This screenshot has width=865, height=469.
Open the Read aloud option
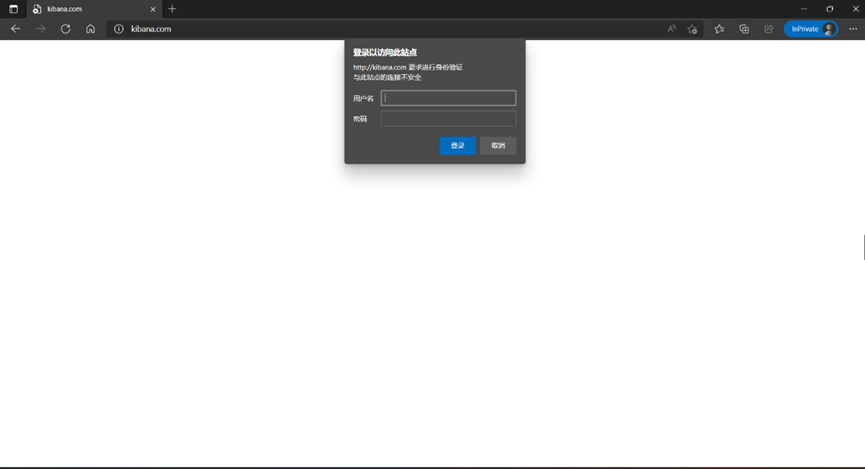671,29
